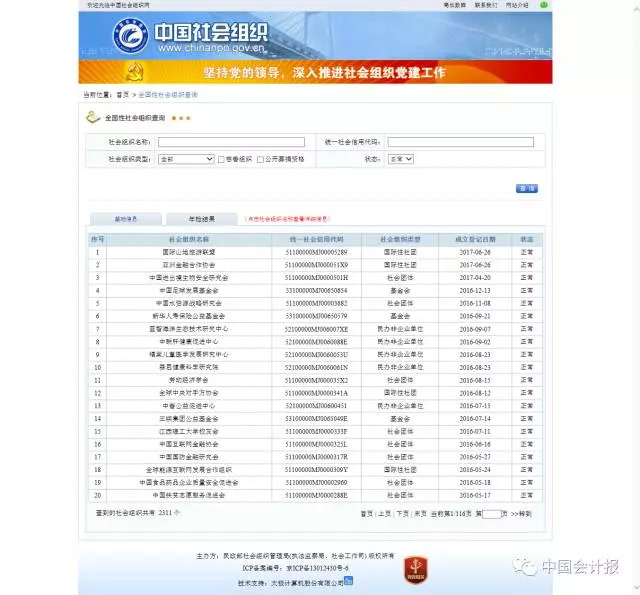The image size is (640, 595).
Task: Open organization 国际山地旅游联盟 in row 1
Action: 189,252
